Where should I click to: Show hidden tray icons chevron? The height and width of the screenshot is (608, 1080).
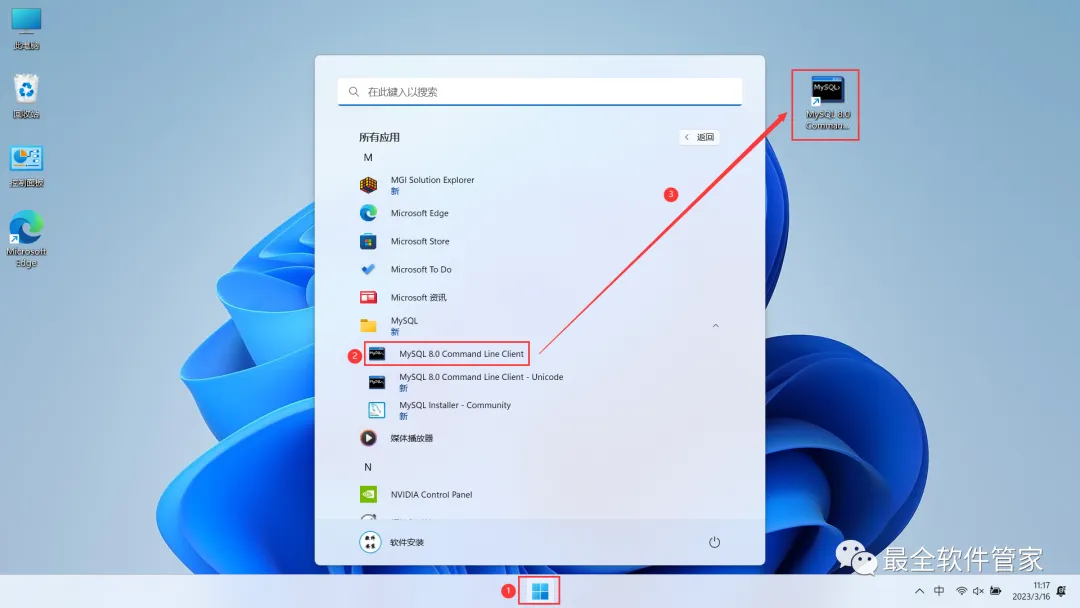tap(919, 591)
